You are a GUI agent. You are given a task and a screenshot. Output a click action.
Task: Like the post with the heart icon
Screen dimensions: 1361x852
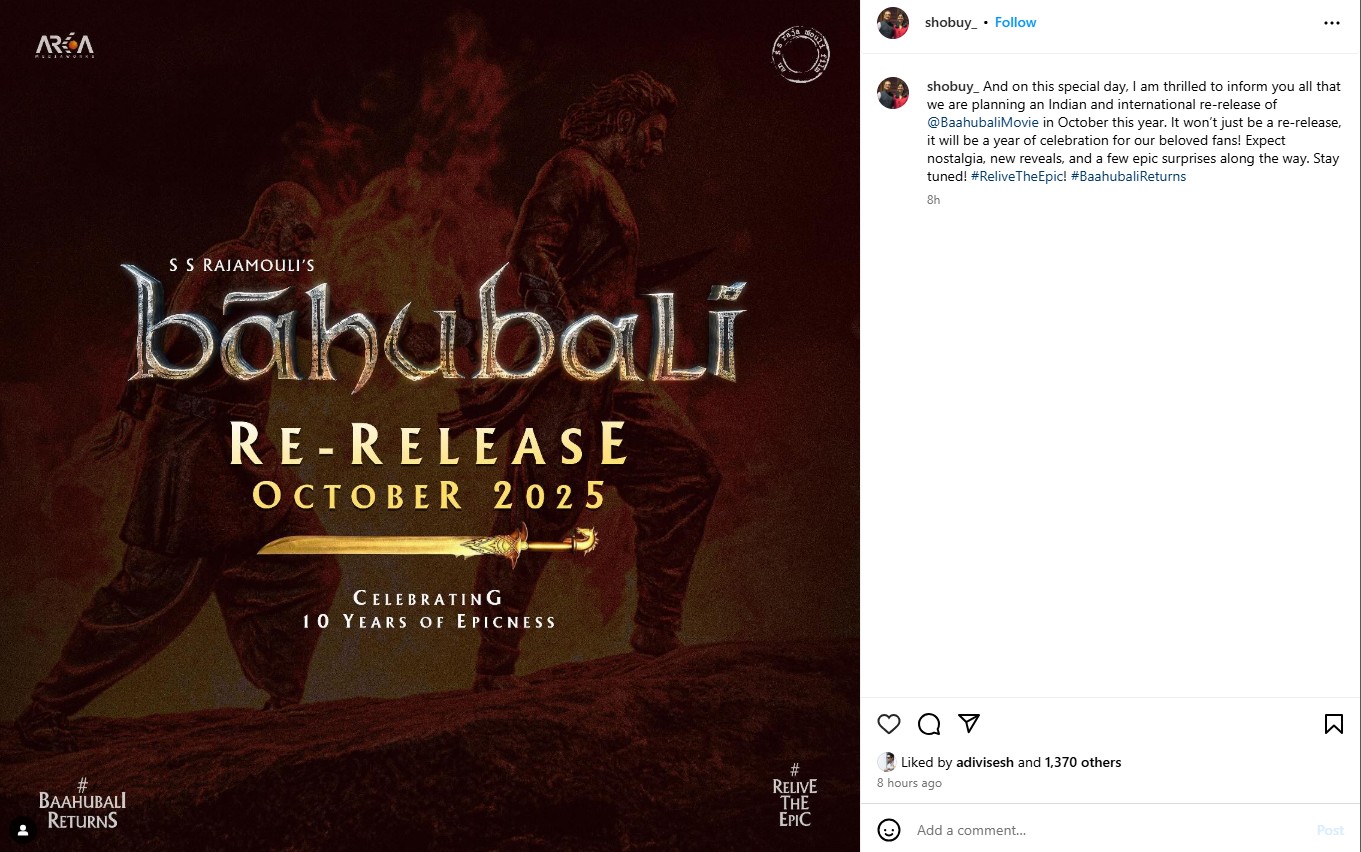(x=889, y=724)
